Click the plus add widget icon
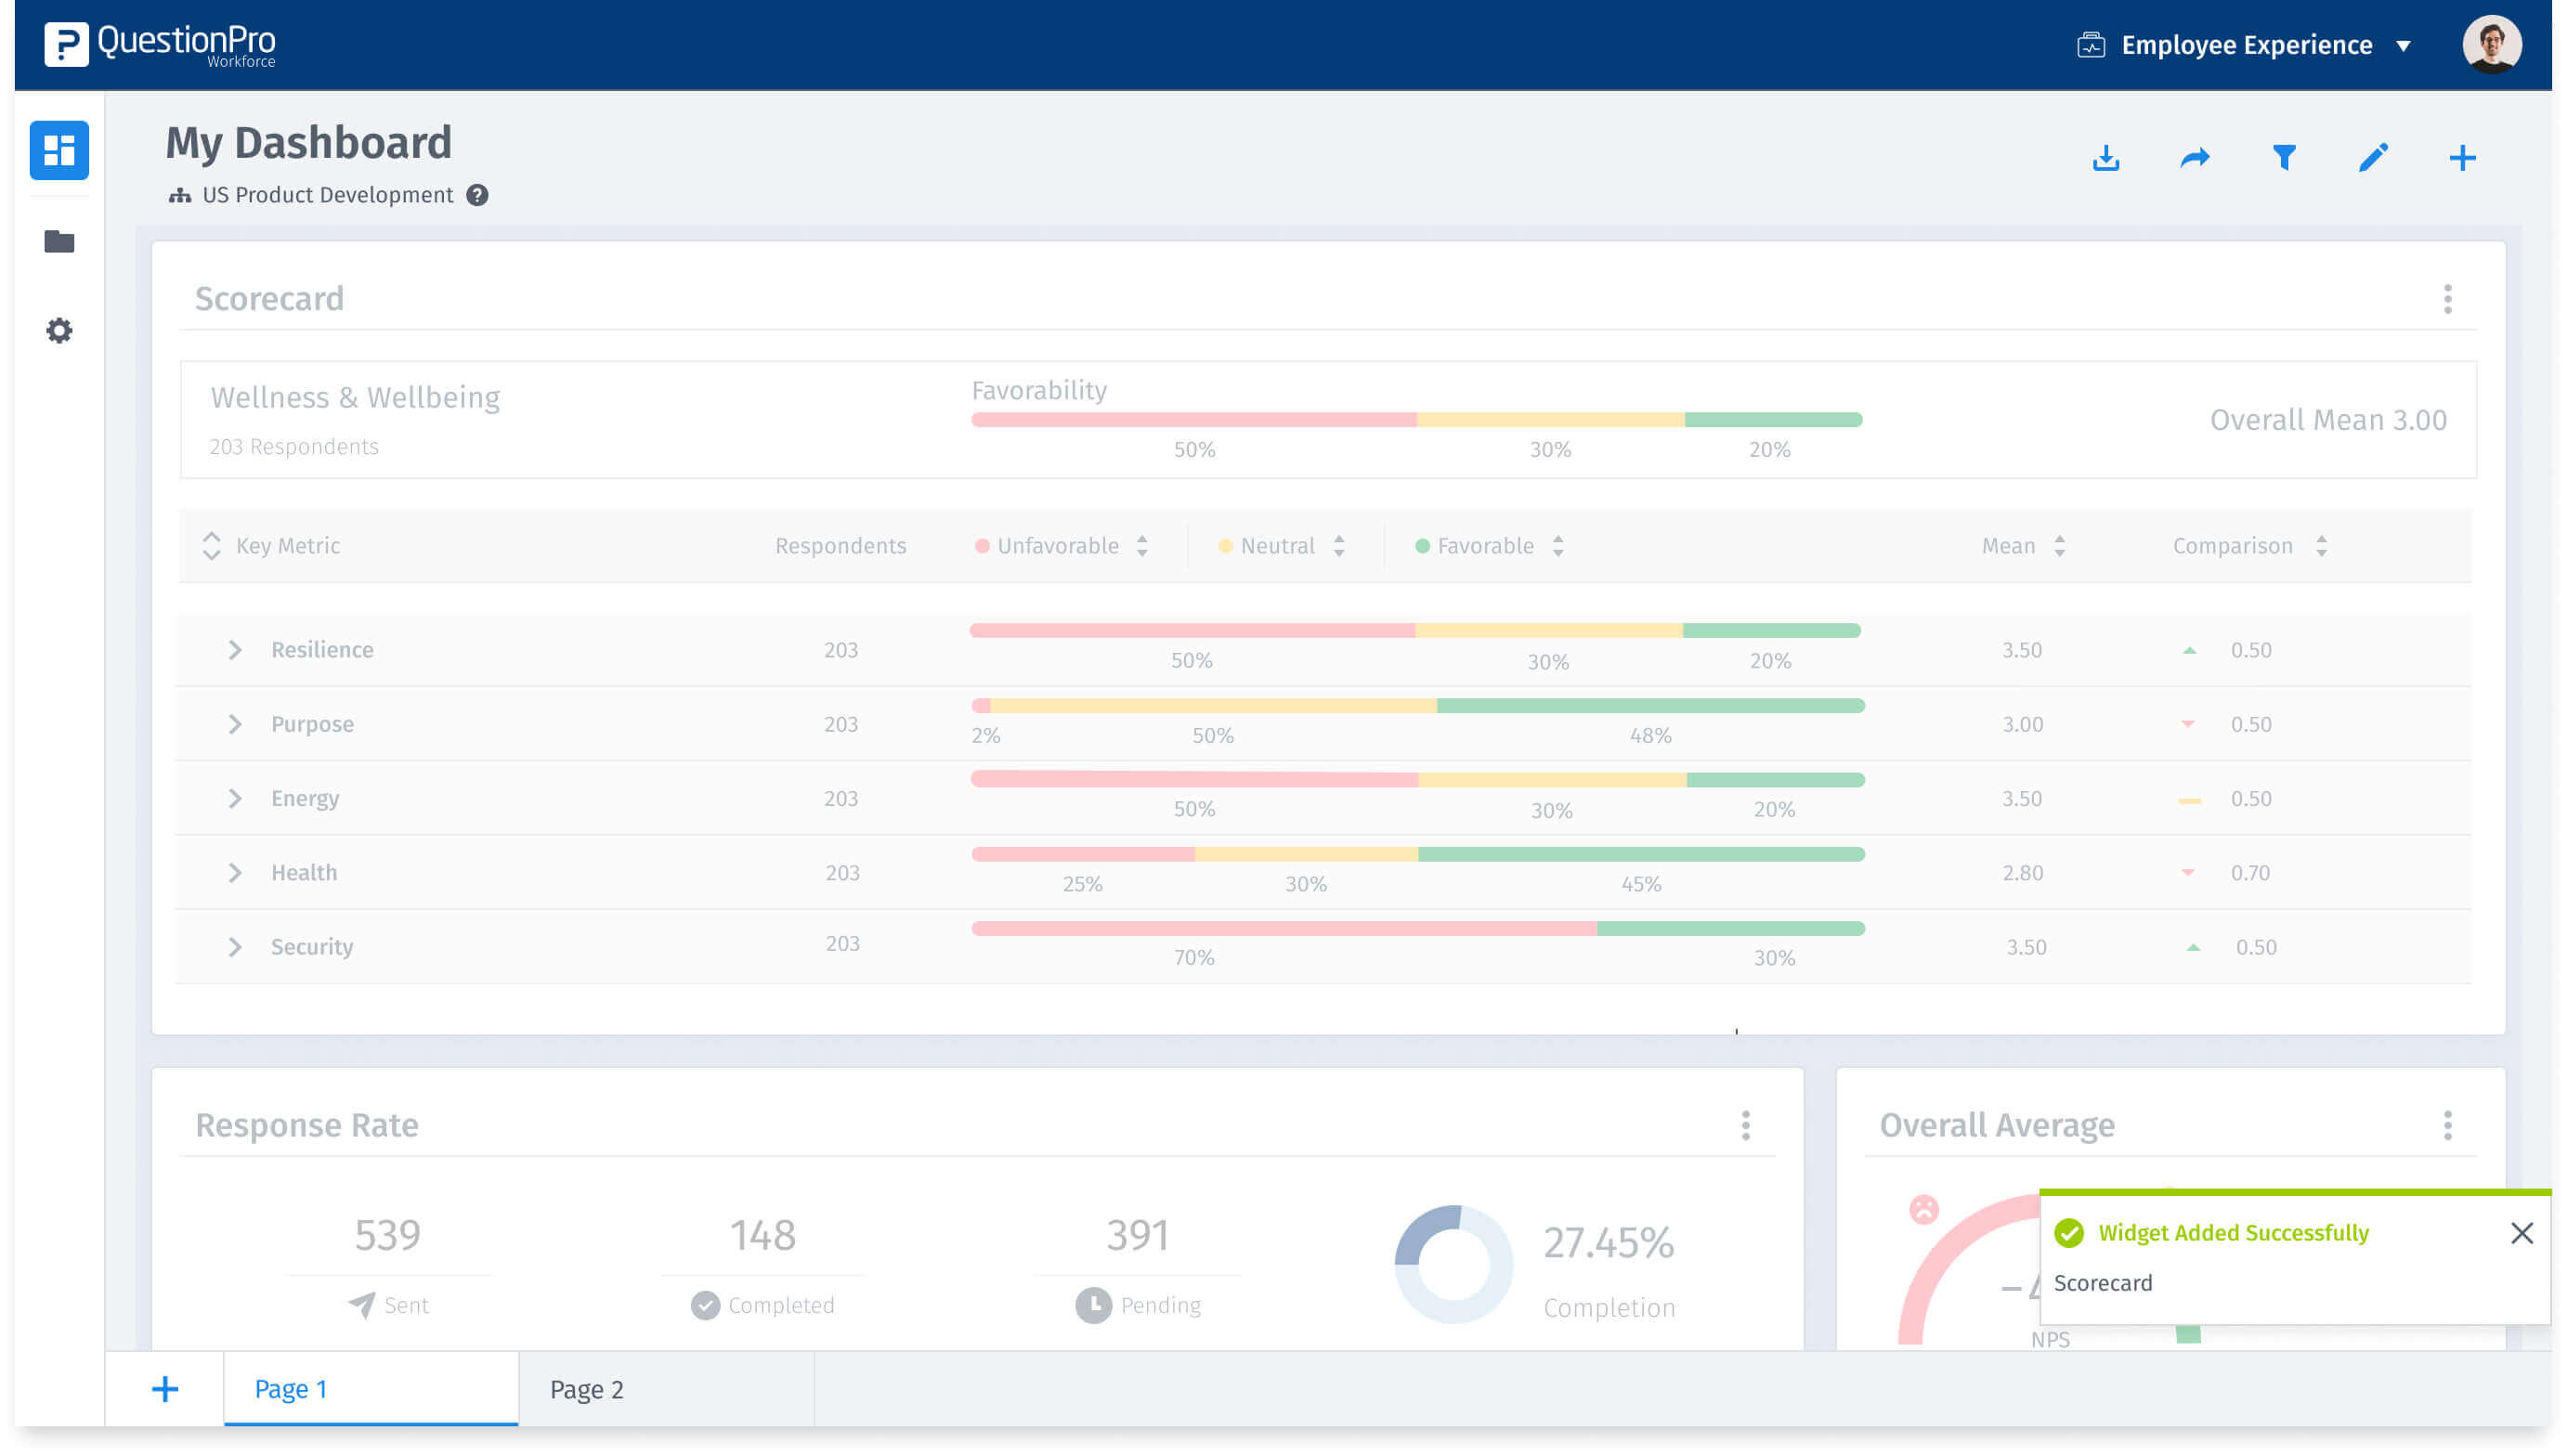 coord(2461,158)
